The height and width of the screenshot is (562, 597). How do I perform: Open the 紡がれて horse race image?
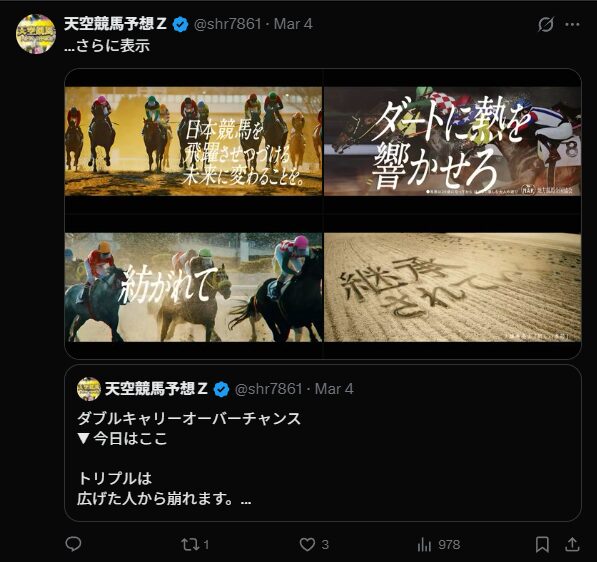193,287
